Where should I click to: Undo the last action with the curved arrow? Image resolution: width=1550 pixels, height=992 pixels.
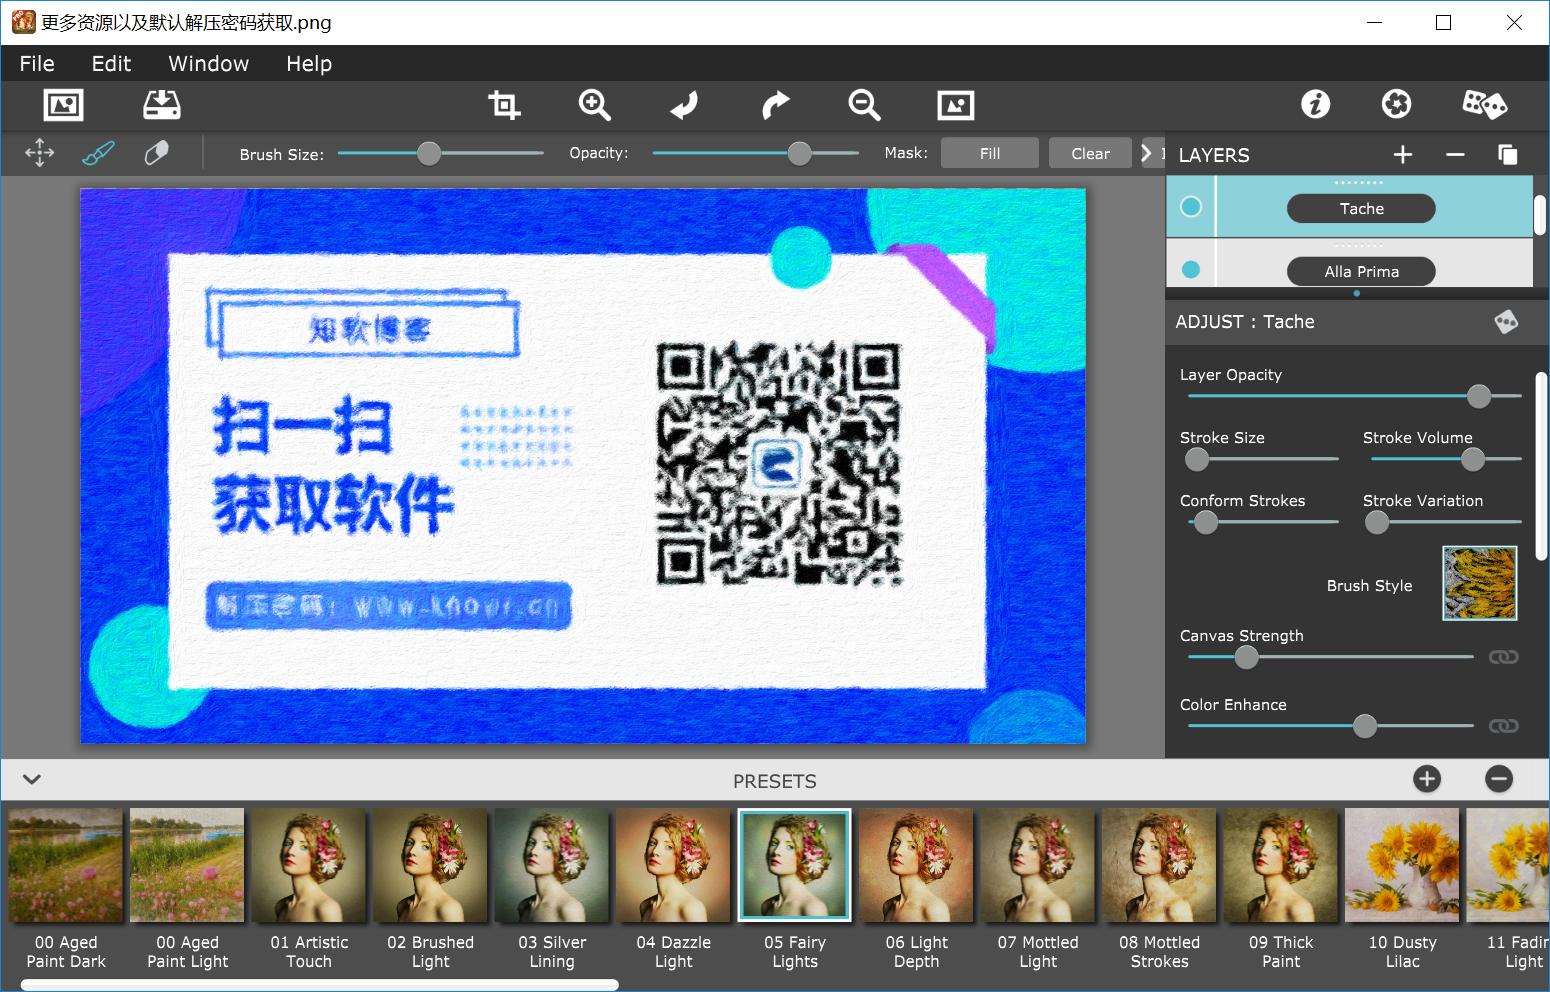(685, 105)
